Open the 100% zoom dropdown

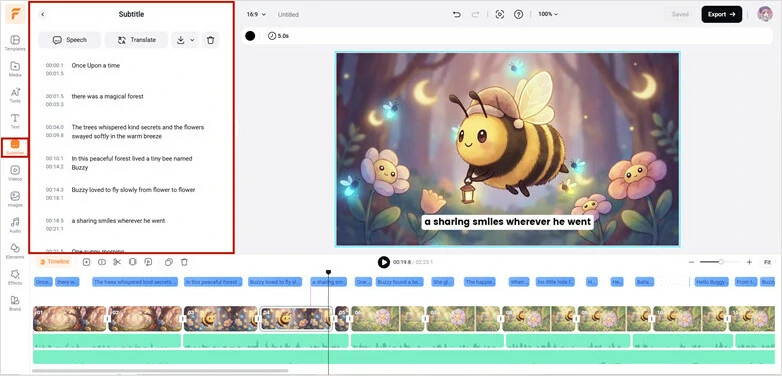tap(548, 14)
